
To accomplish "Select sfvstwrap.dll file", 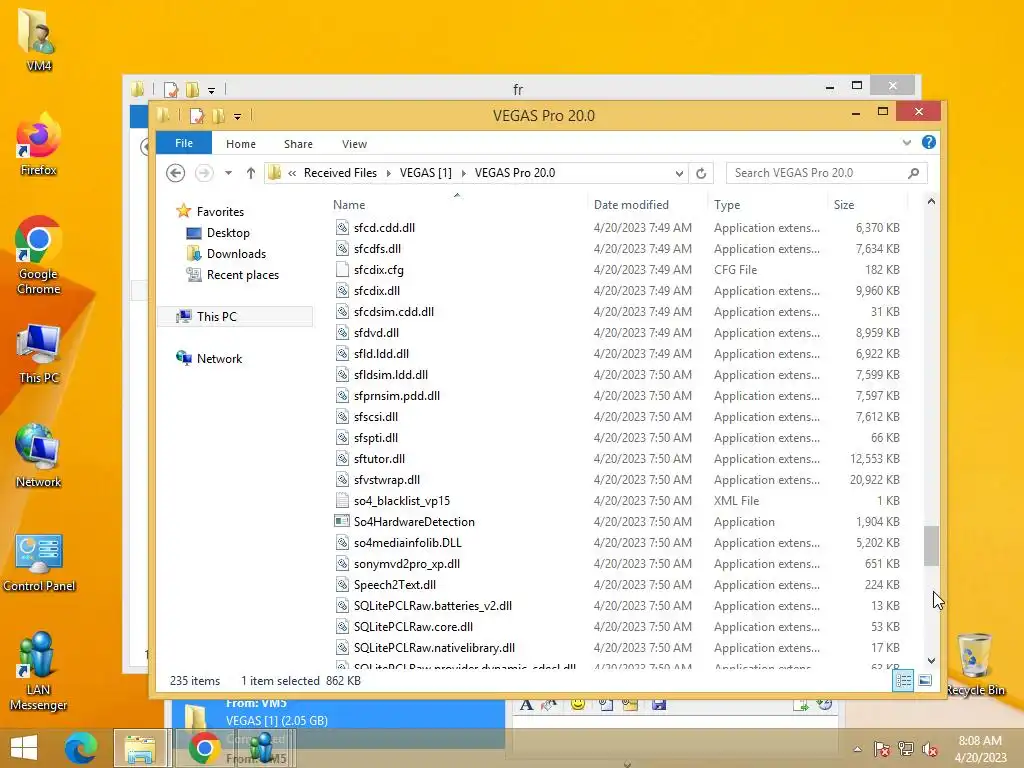I will click(387, 480).
